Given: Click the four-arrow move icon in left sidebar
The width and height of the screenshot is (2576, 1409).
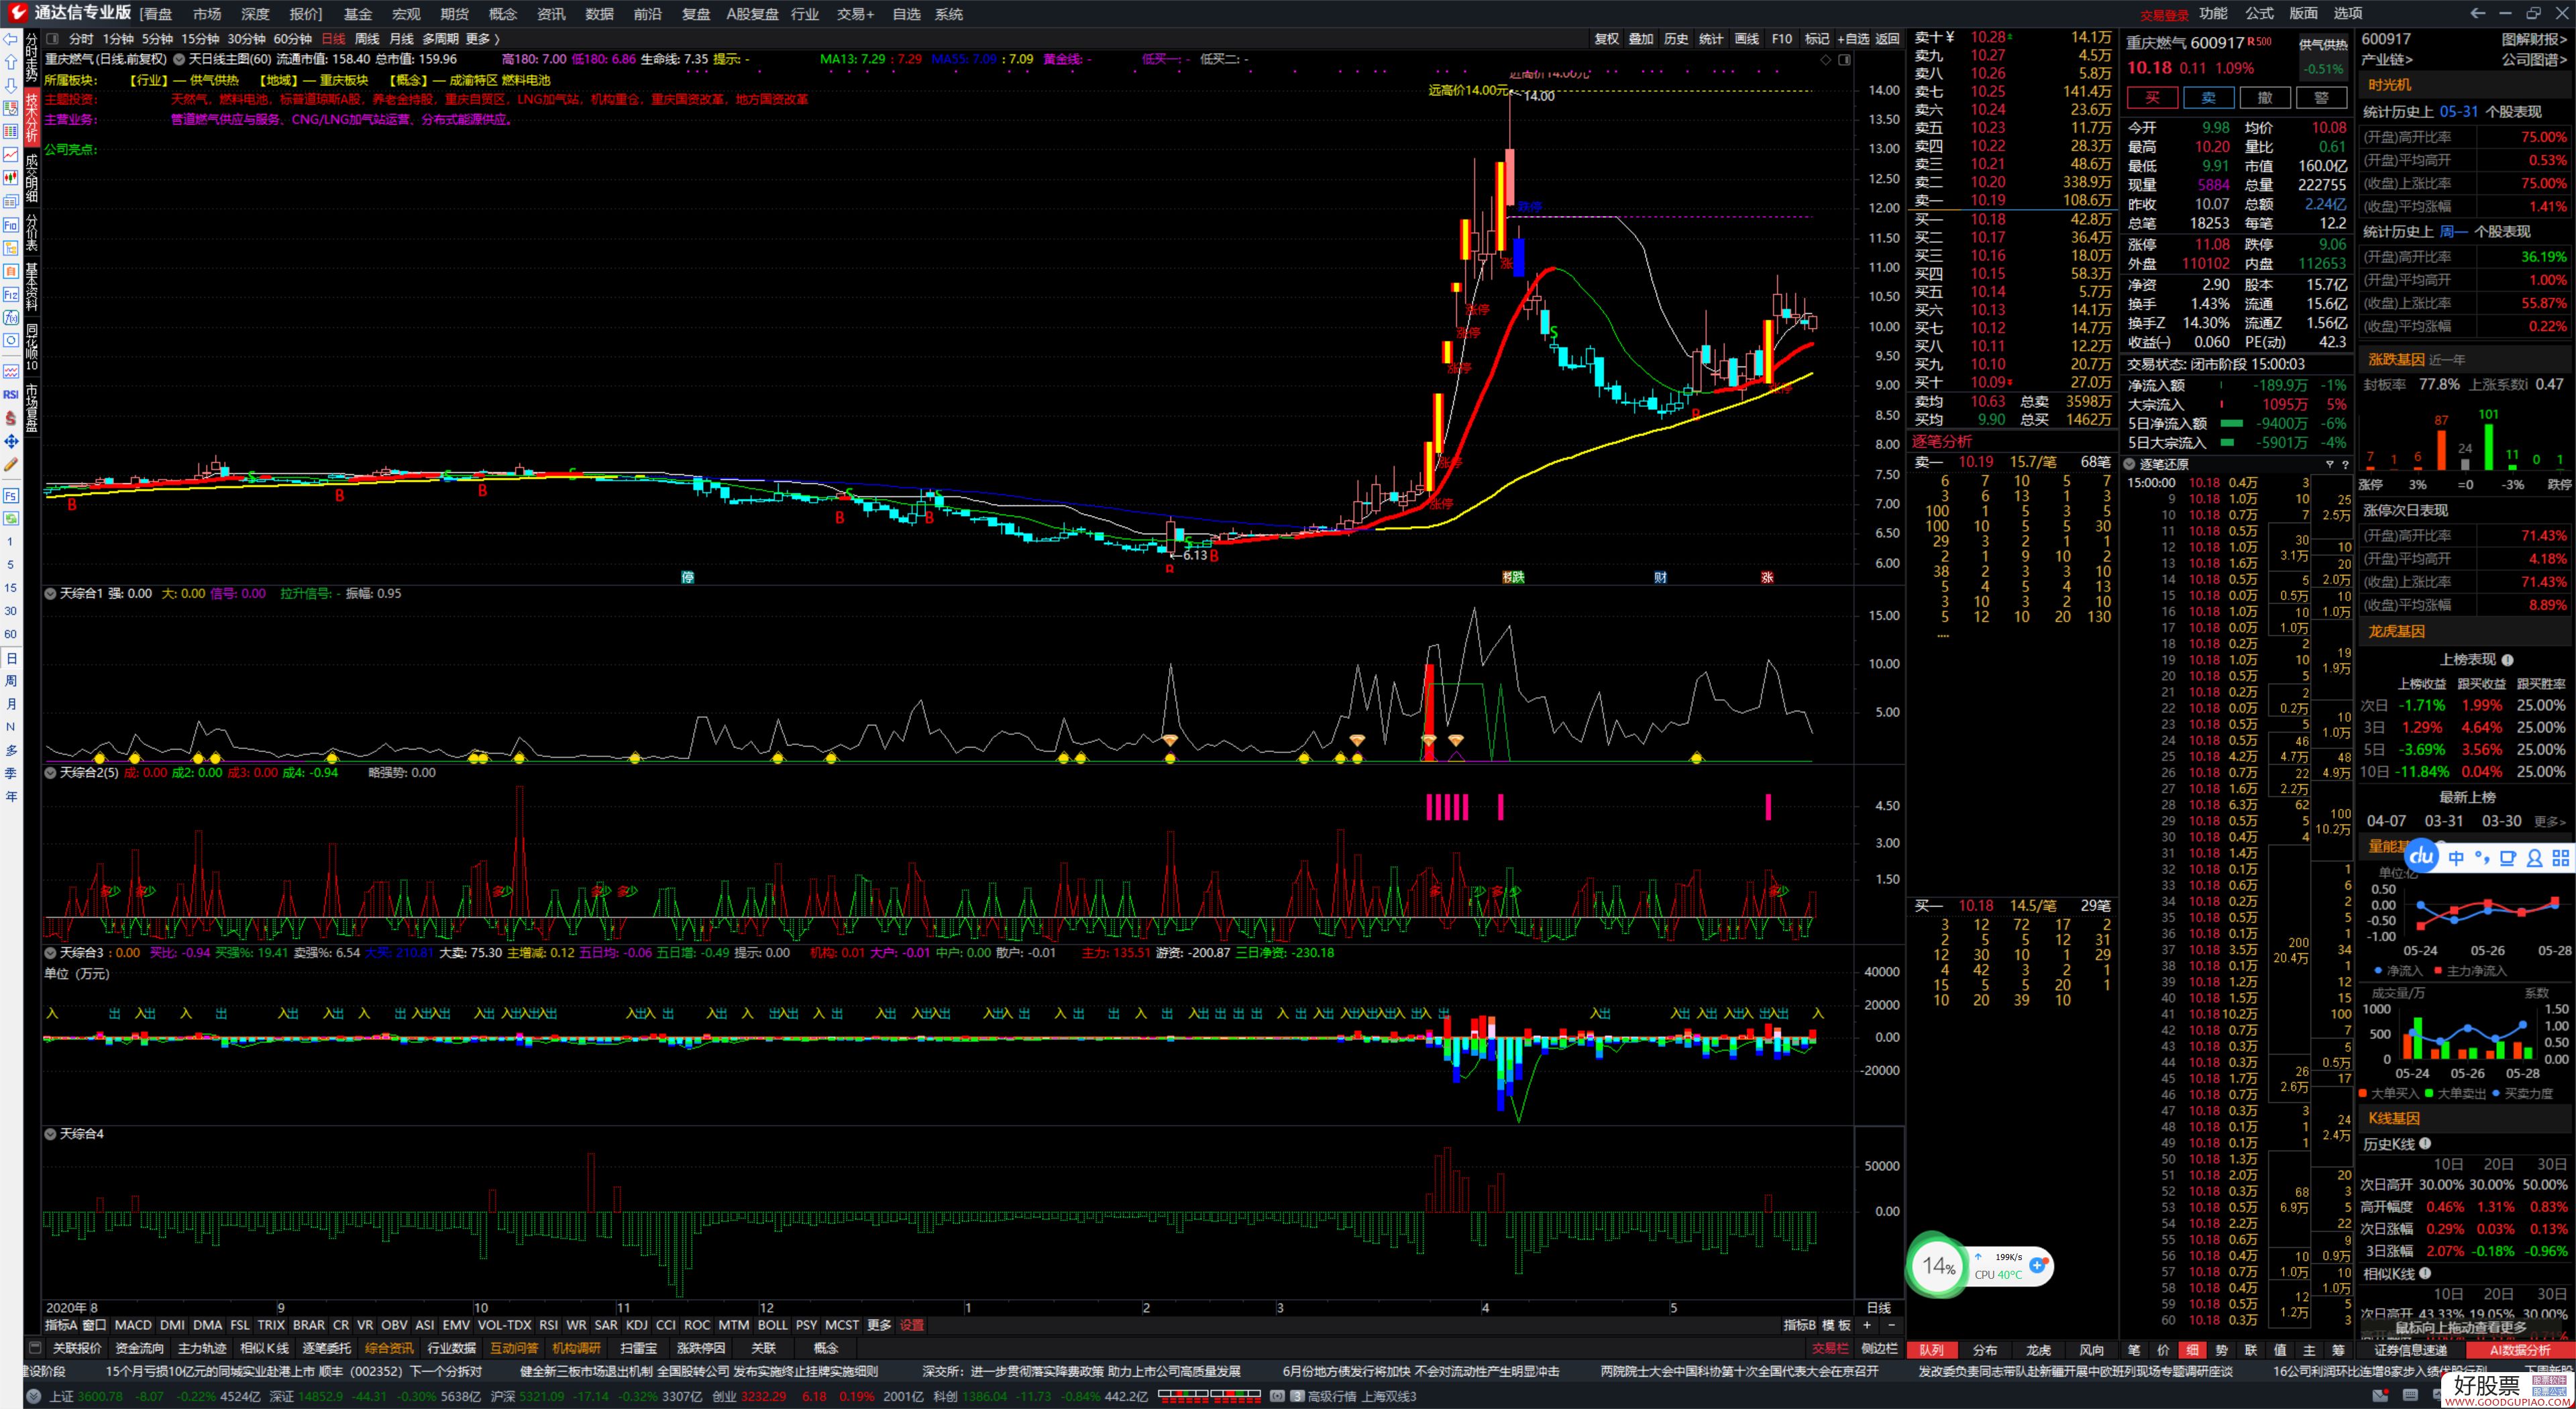Looking at the screenshot, I should [11, 441].
